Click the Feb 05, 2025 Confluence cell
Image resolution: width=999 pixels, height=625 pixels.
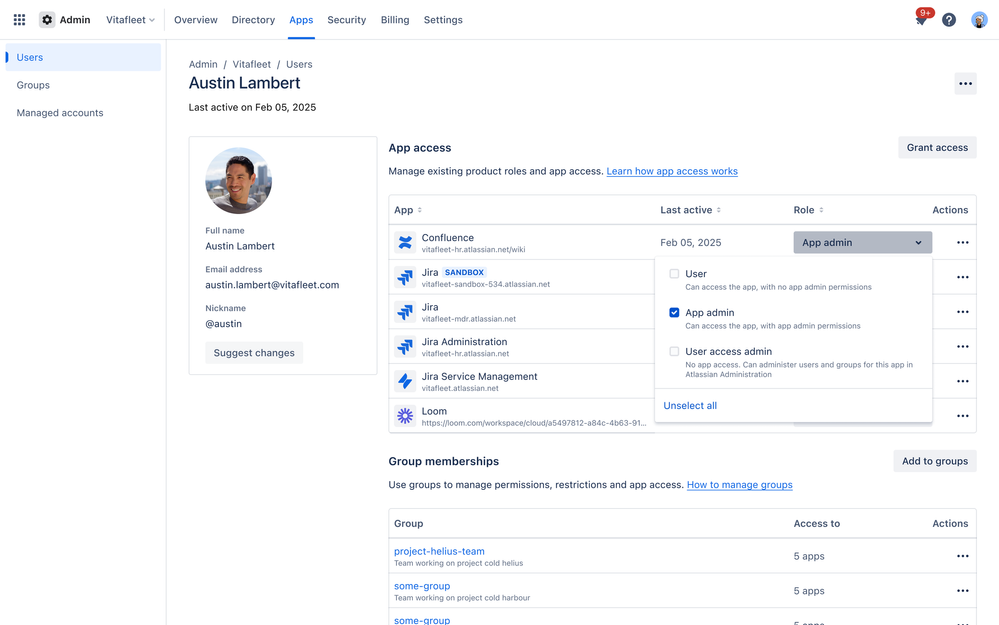coord(691,242)
